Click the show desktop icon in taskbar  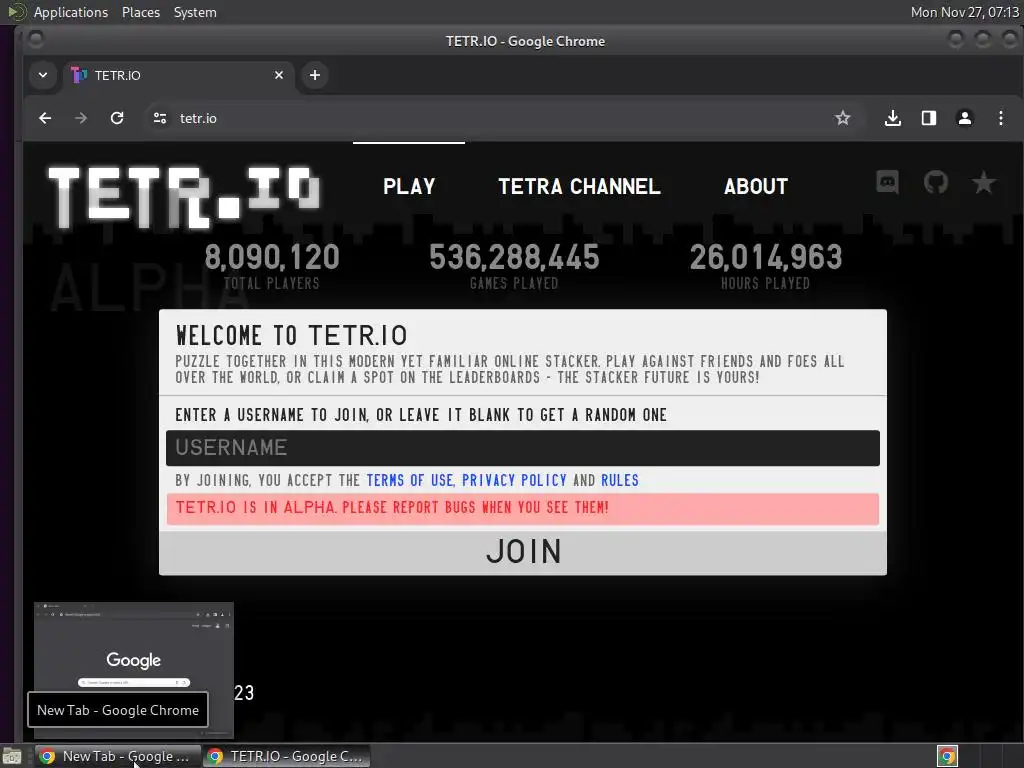[12, 756]
